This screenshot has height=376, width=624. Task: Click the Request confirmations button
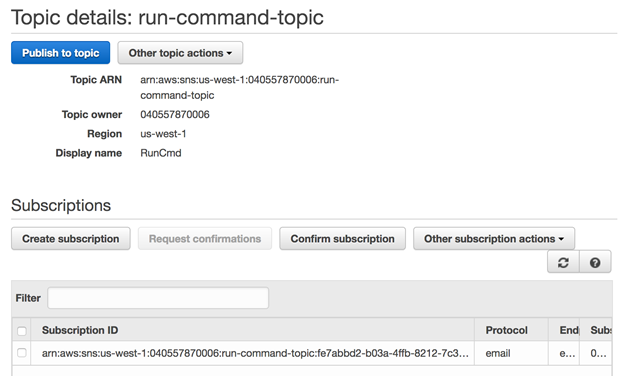(205, 239)
